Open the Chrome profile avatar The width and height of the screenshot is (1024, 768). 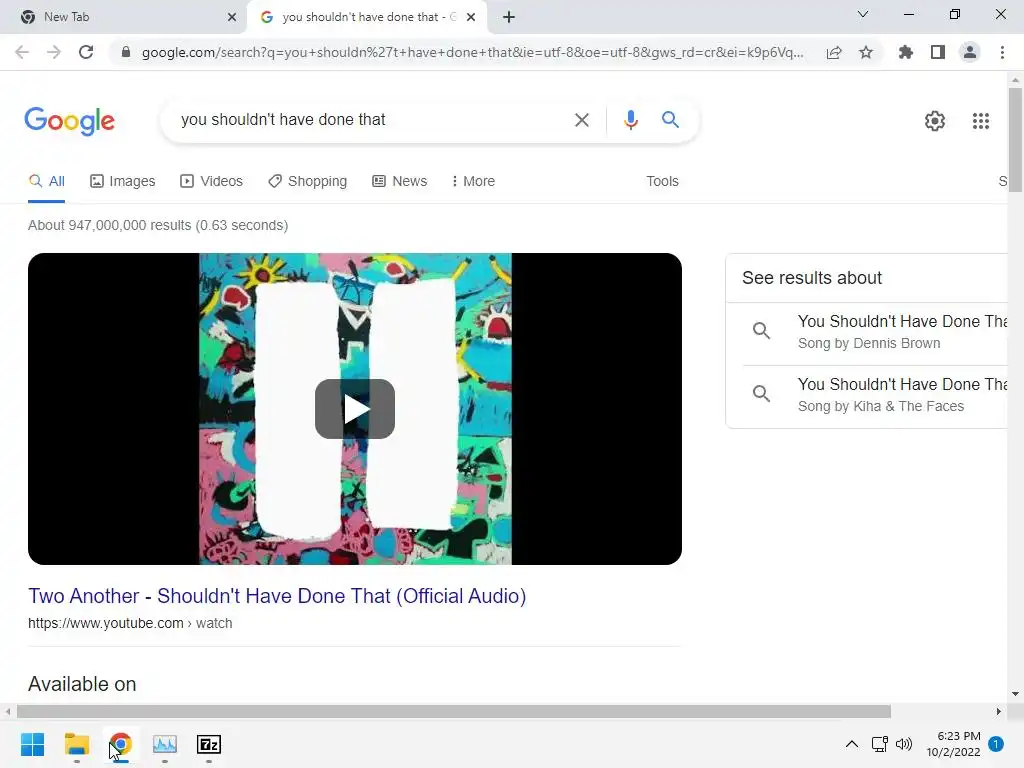[x=970, y=52]
